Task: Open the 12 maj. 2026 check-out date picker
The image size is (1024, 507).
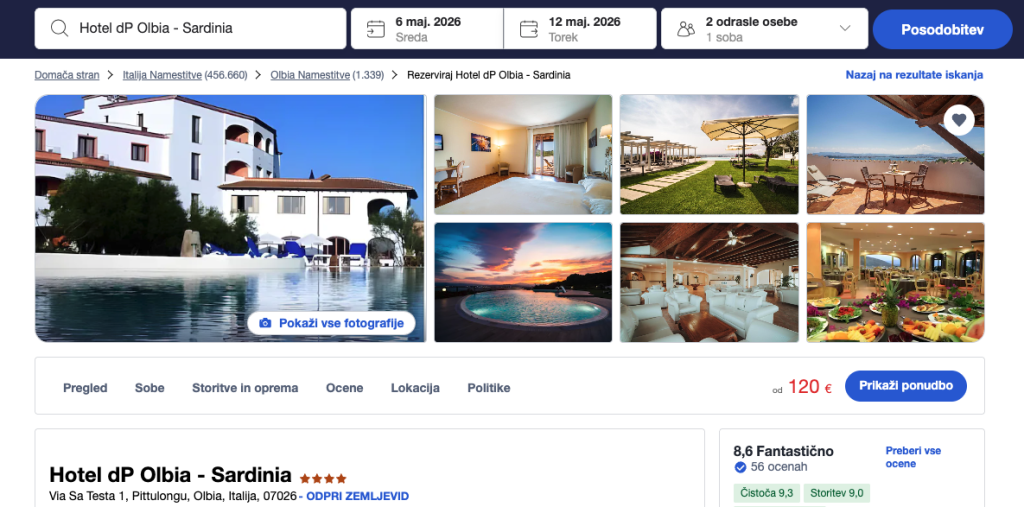Action: tap(580, 29)
